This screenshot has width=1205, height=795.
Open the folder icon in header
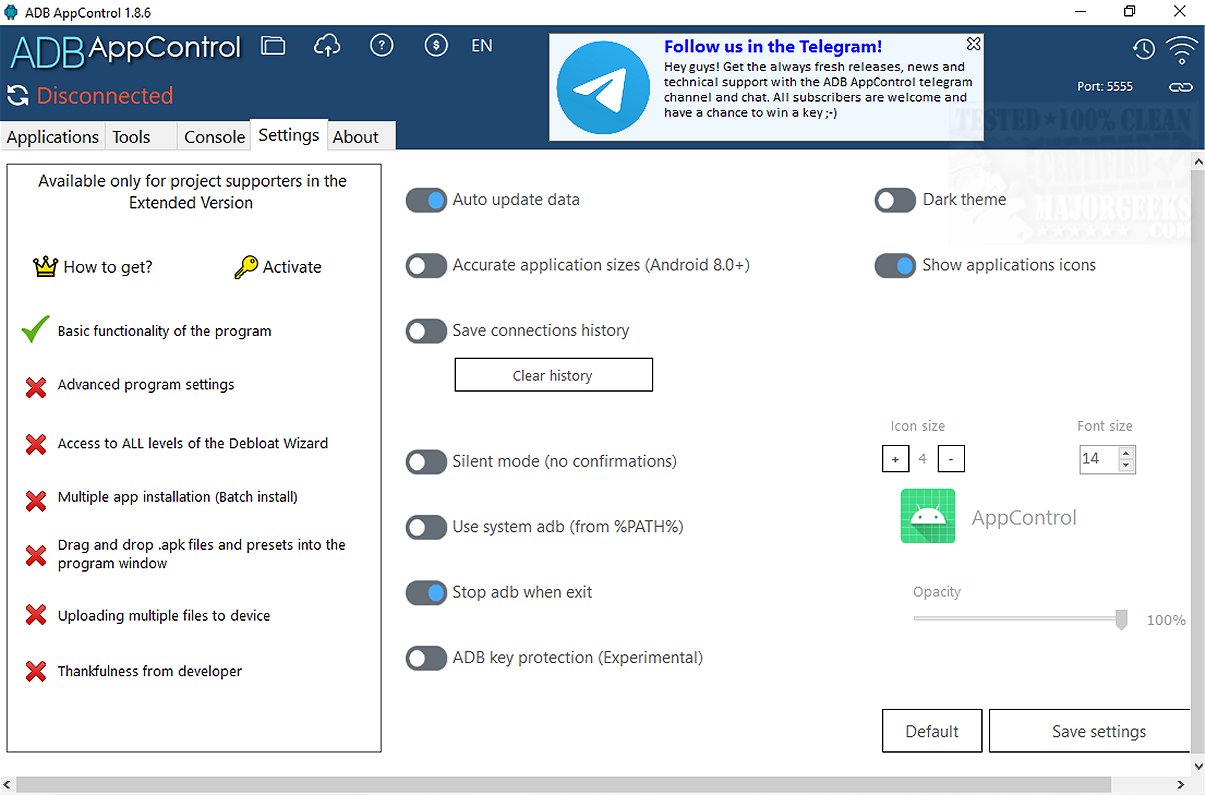[273, 46]
